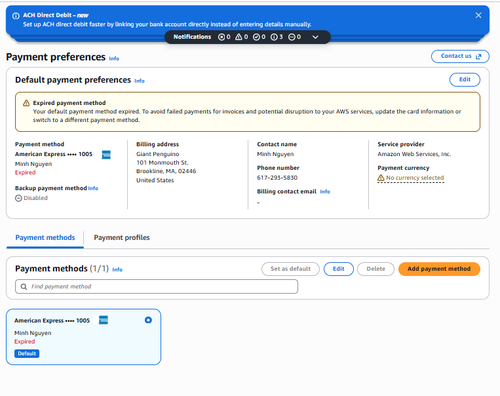Expand the Notifications bar chevron
The width and height of the screenshot is (500, 396).
(x=315, y=37)
